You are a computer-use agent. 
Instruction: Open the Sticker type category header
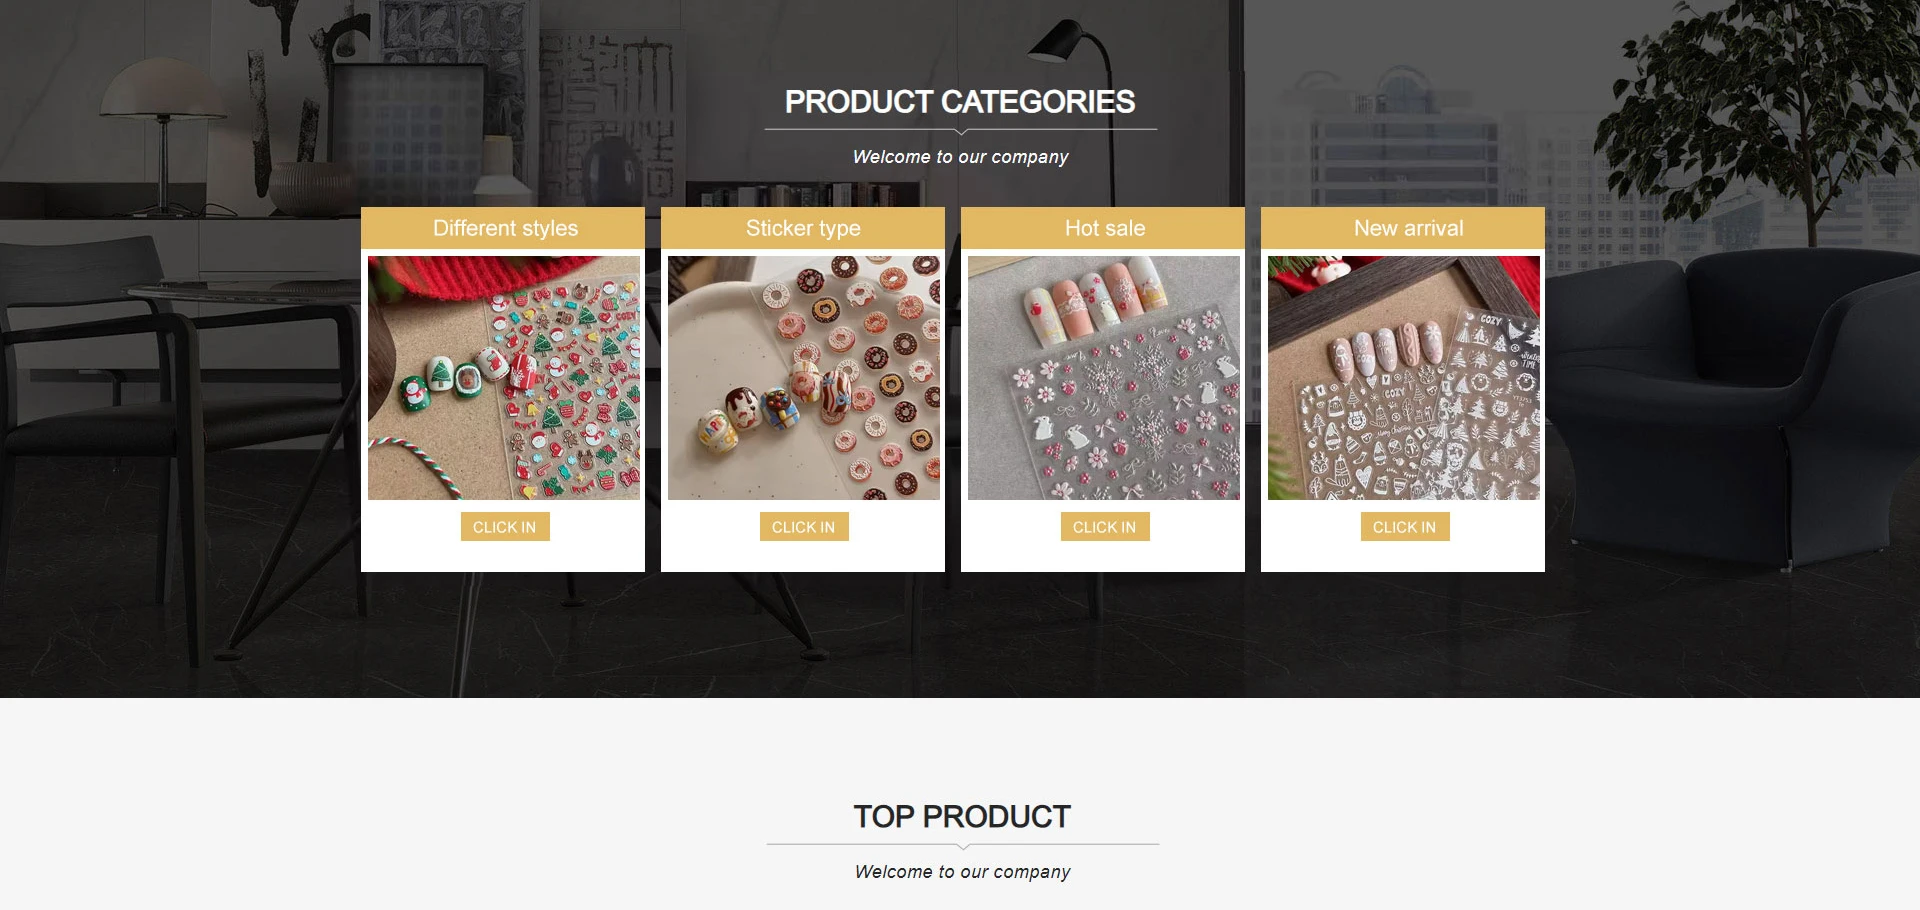click(803, 228)
